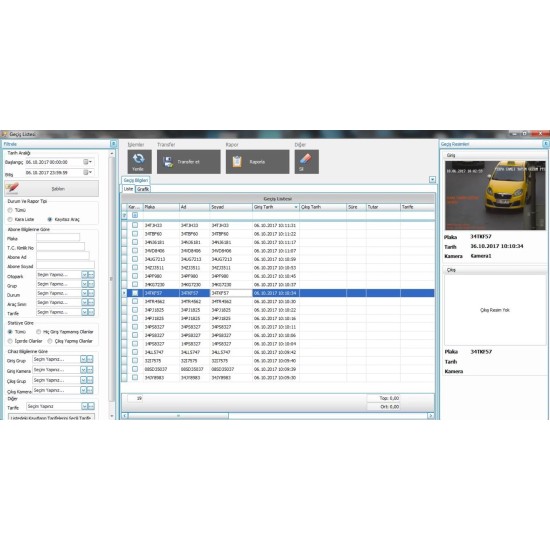Sort by the Soyad column header
The height and width of the screenshot is (550, 550).
click(231, 207)
